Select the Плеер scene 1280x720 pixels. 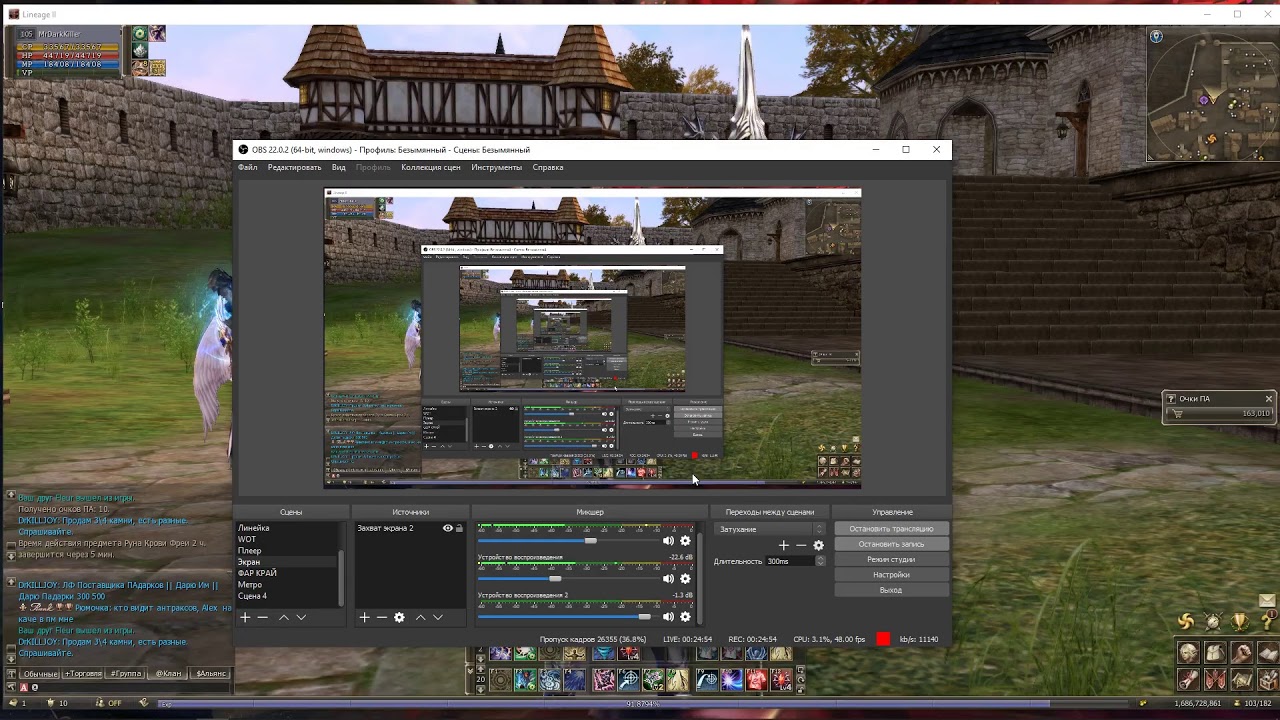(287, 551)
